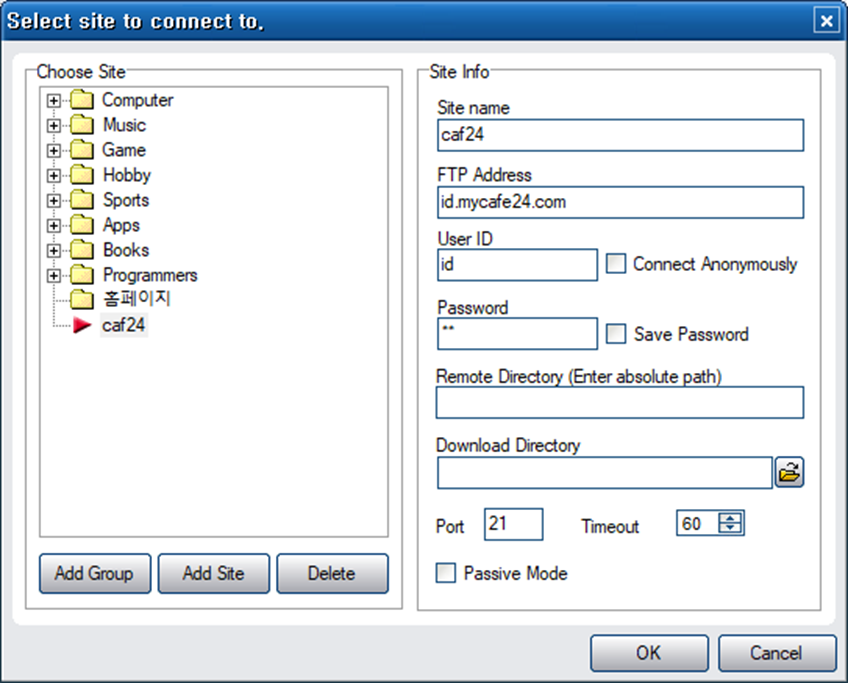848x683 pixels.
Task: Turn on Passive Mode checkbox
Action: [x=446, y=573]
